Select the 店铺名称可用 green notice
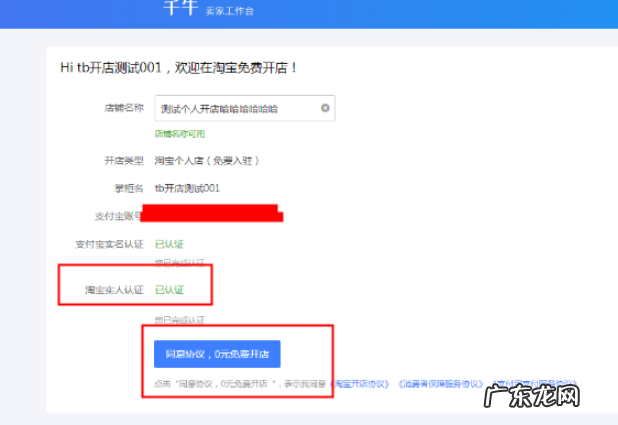Image resolution: width=618 pixels, height=425 pixels. (180, 134)
